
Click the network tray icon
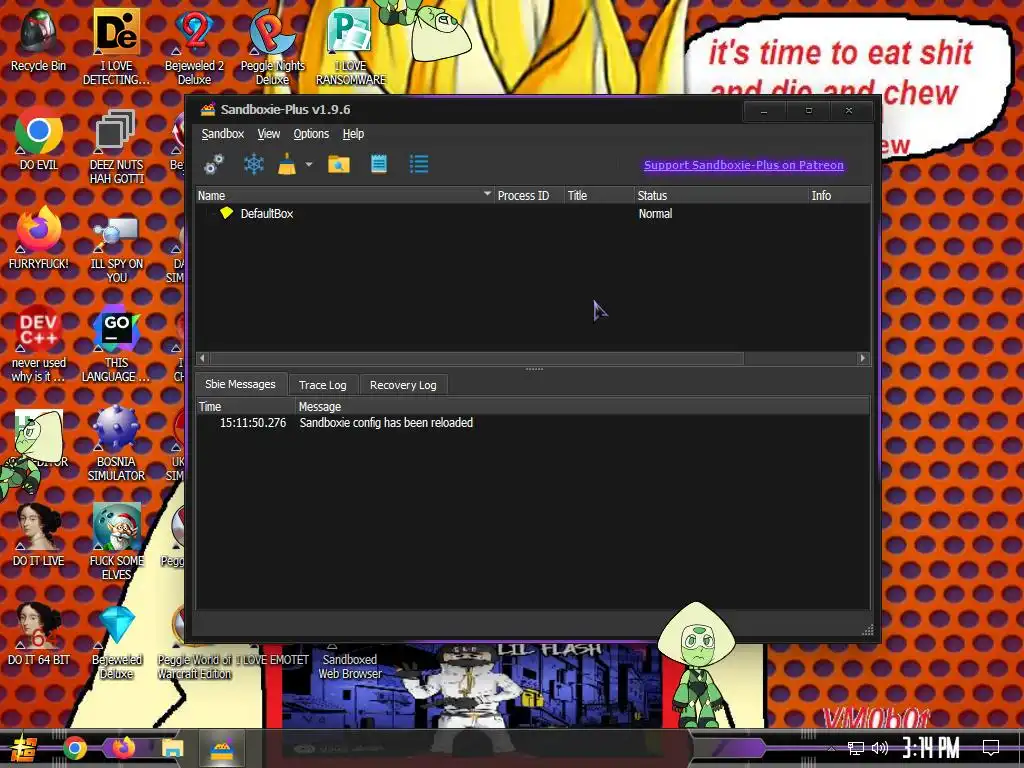pyautogui.click(x=856, y=748)
